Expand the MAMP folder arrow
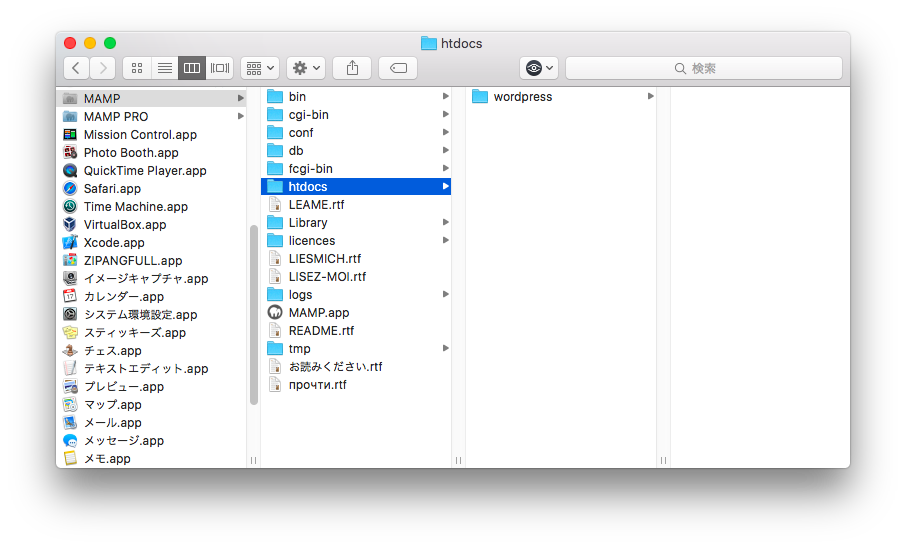This screenshot has height=548, width=906. point(240,98)
